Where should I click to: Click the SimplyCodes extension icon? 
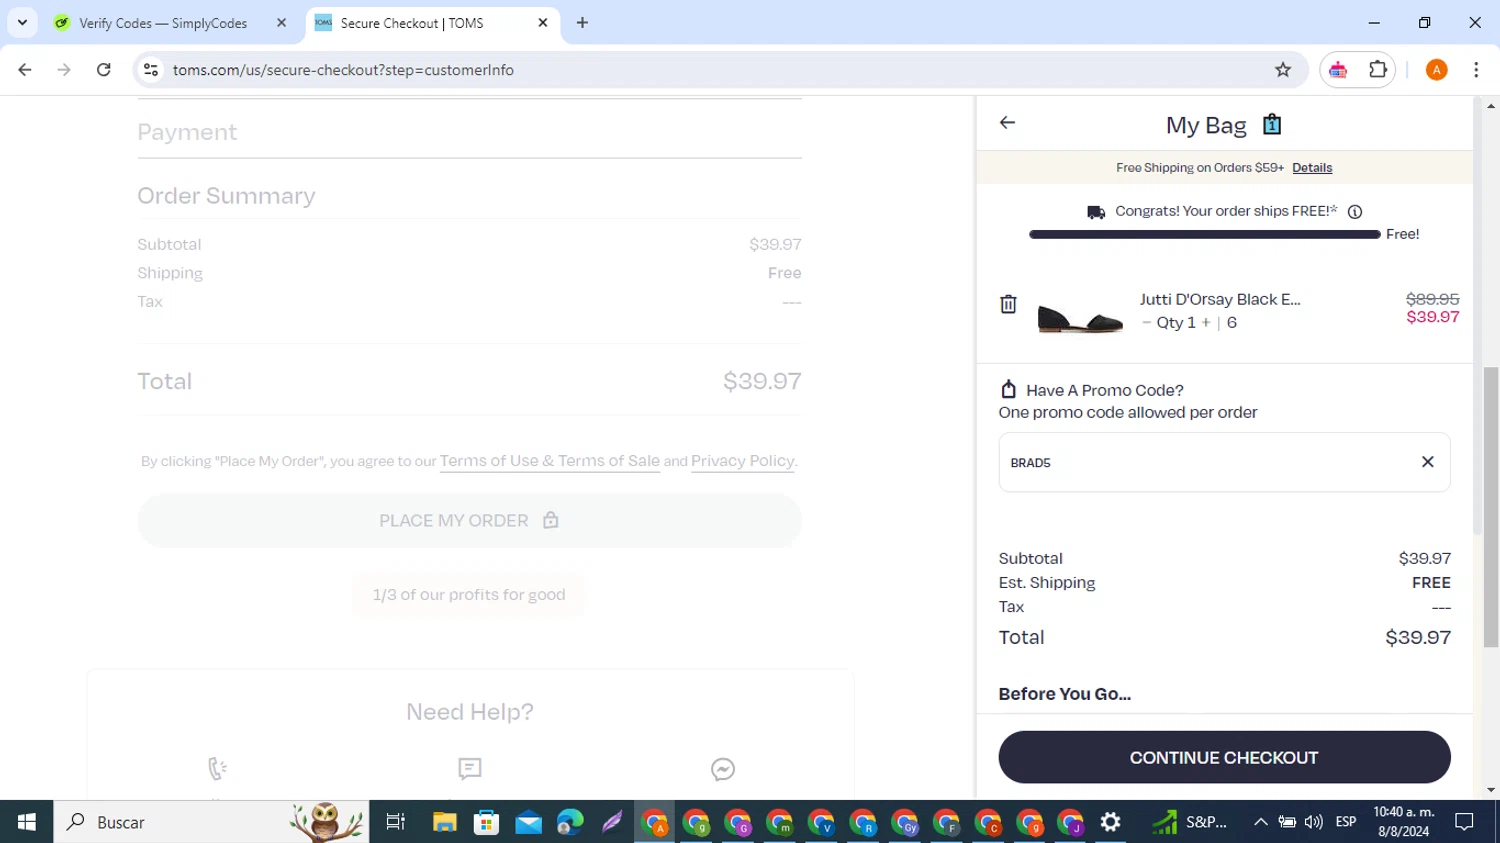click(1338, 70)
